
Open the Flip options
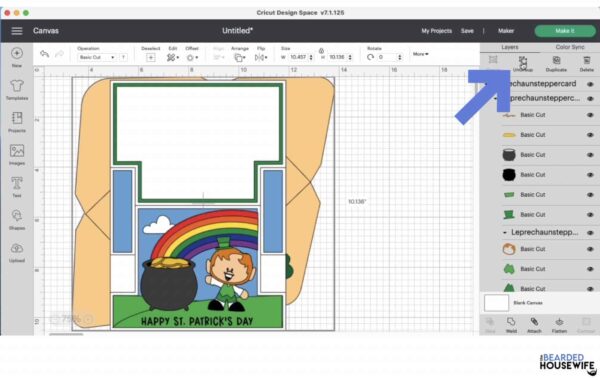click(261, 57)
